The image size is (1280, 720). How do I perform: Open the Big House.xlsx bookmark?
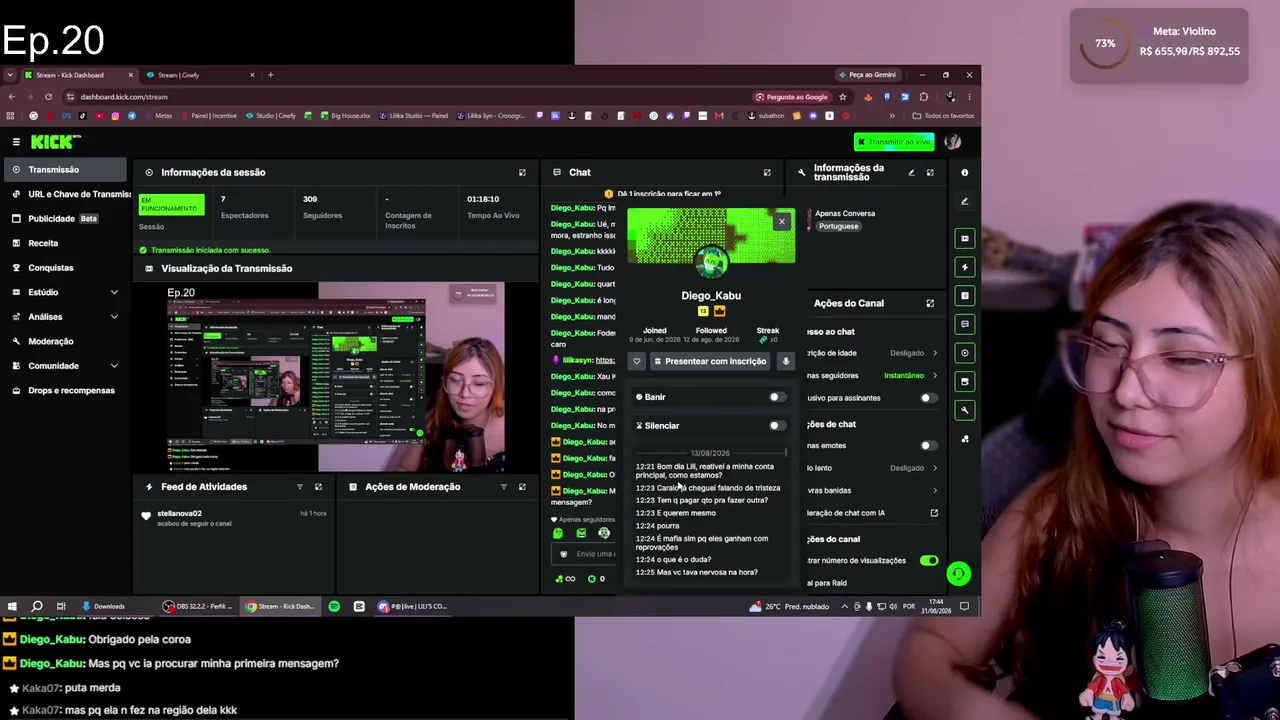[x=344, y=116]
